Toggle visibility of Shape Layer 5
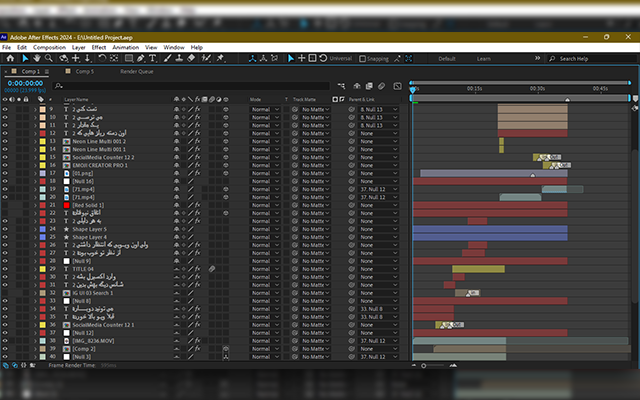Screen dimensions: 640x400 click(x=5, y=229)
